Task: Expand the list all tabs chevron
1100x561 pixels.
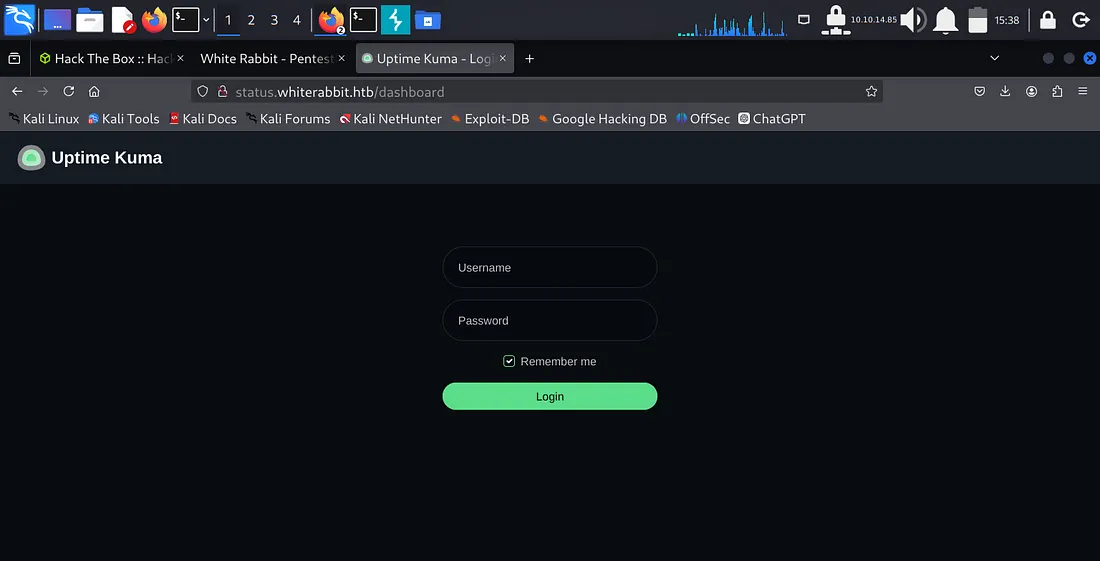Action: point(994,59)
